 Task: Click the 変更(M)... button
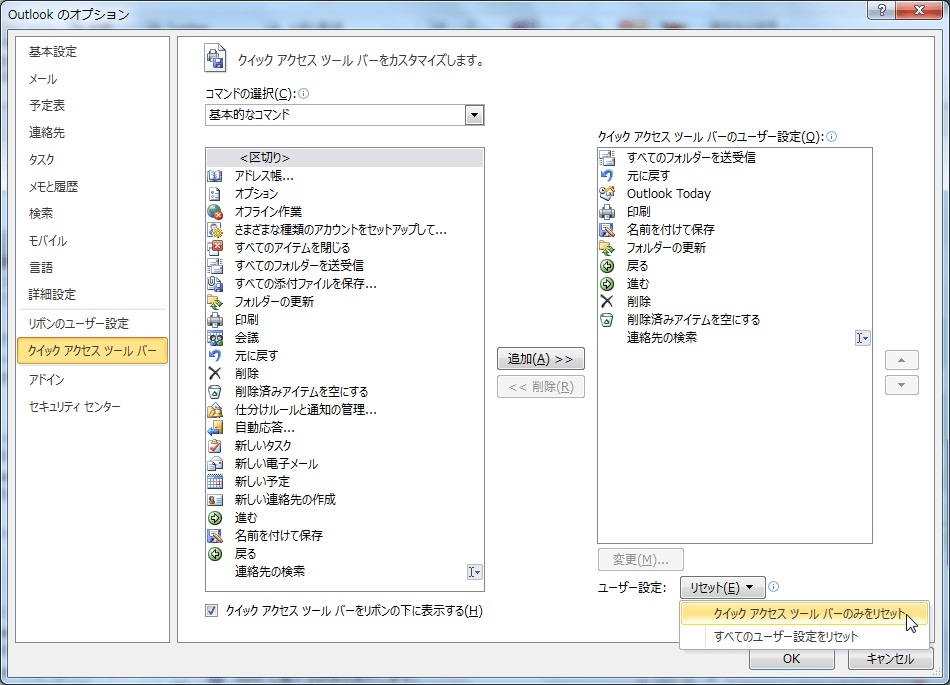(640, 560)
